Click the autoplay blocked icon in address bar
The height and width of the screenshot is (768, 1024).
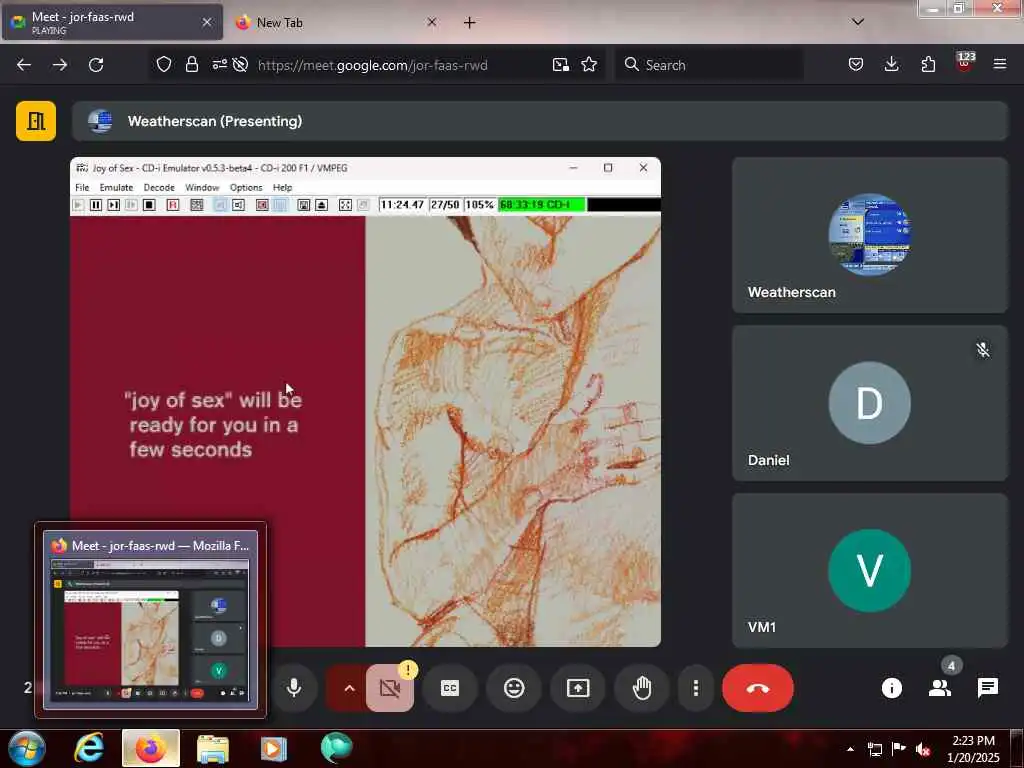point(240,64)
